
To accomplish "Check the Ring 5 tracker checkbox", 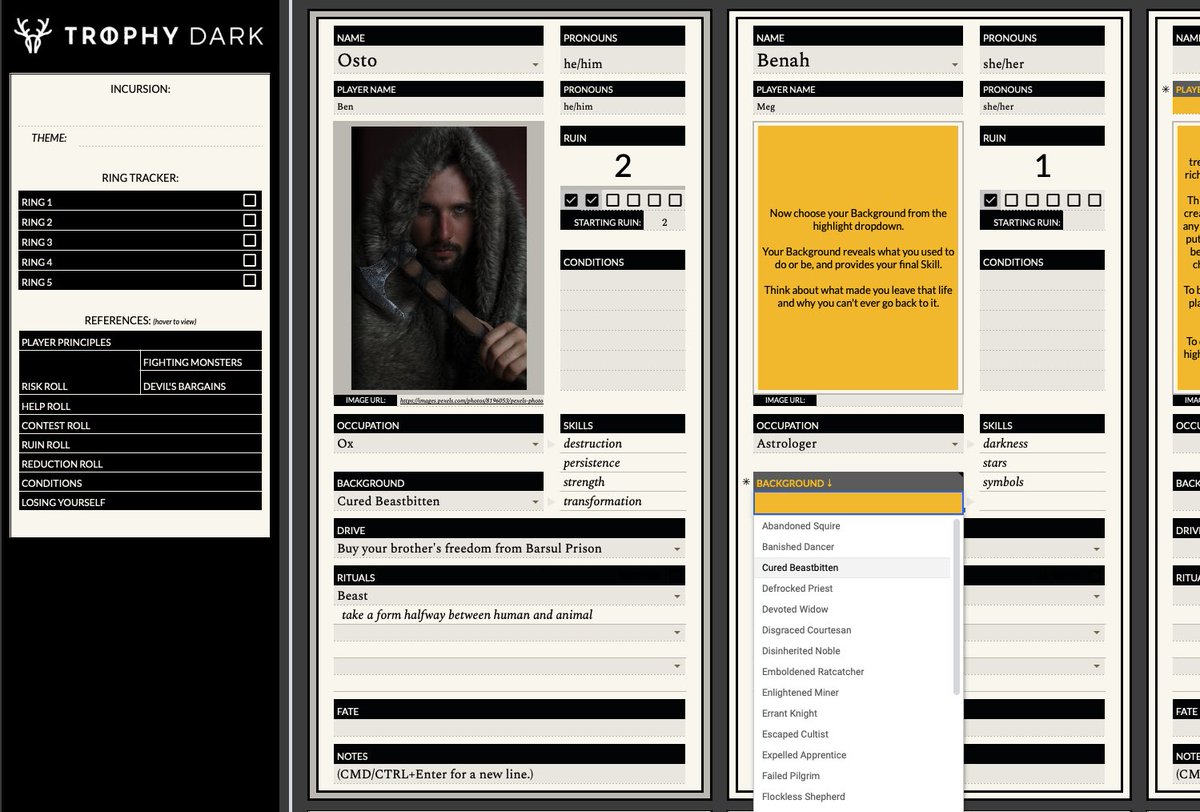I will point(249,281).
